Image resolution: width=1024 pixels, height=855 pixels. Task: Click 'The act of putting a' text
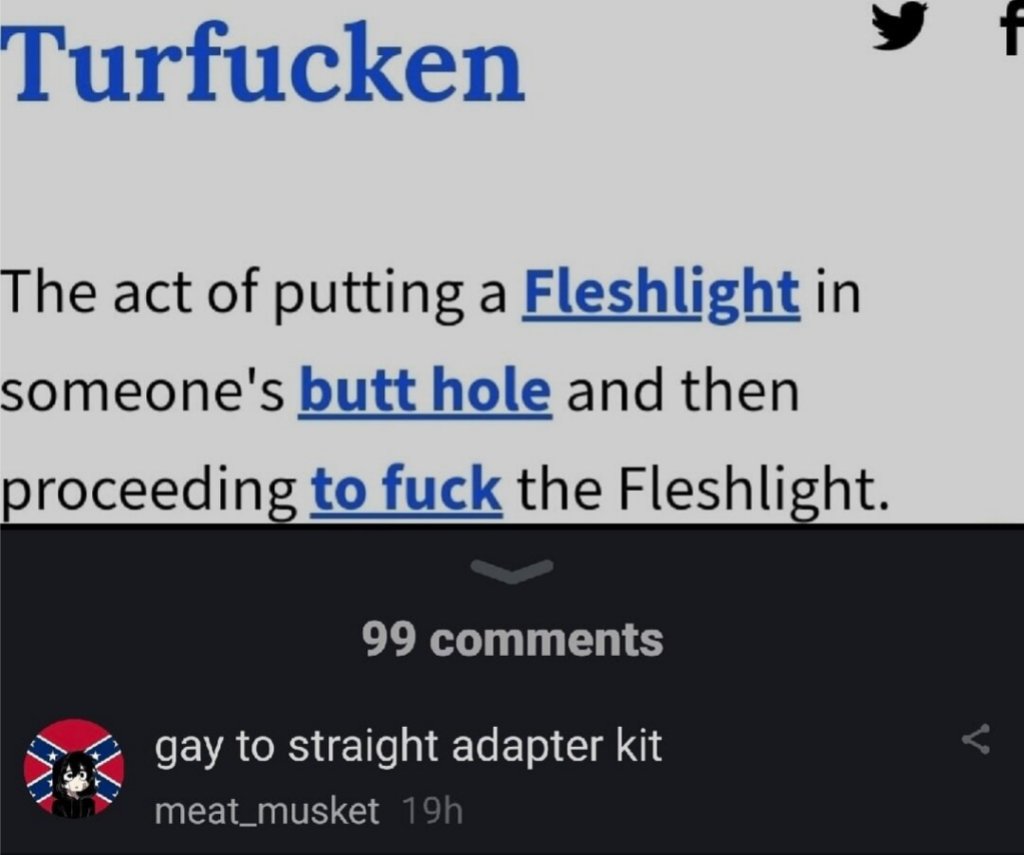253,294
